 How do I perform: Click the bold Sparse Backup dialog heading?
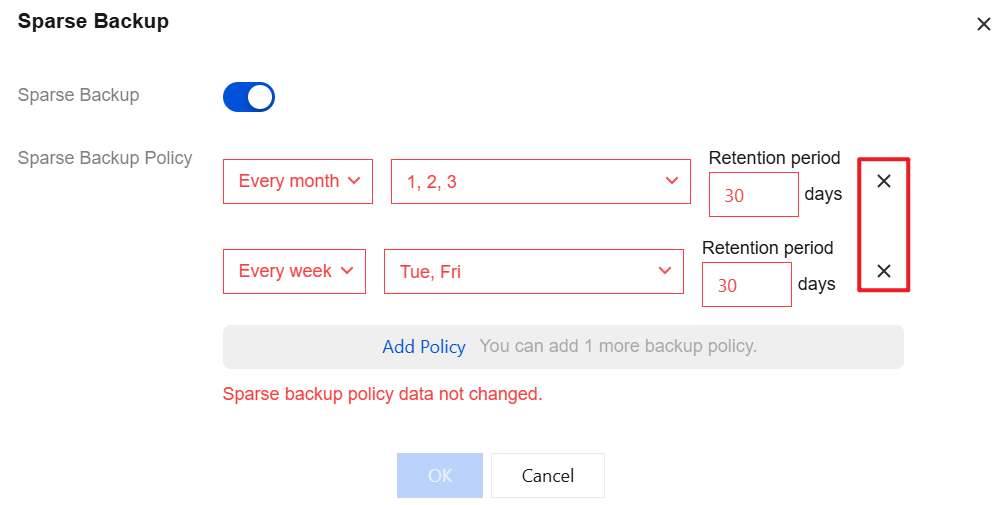93,21
